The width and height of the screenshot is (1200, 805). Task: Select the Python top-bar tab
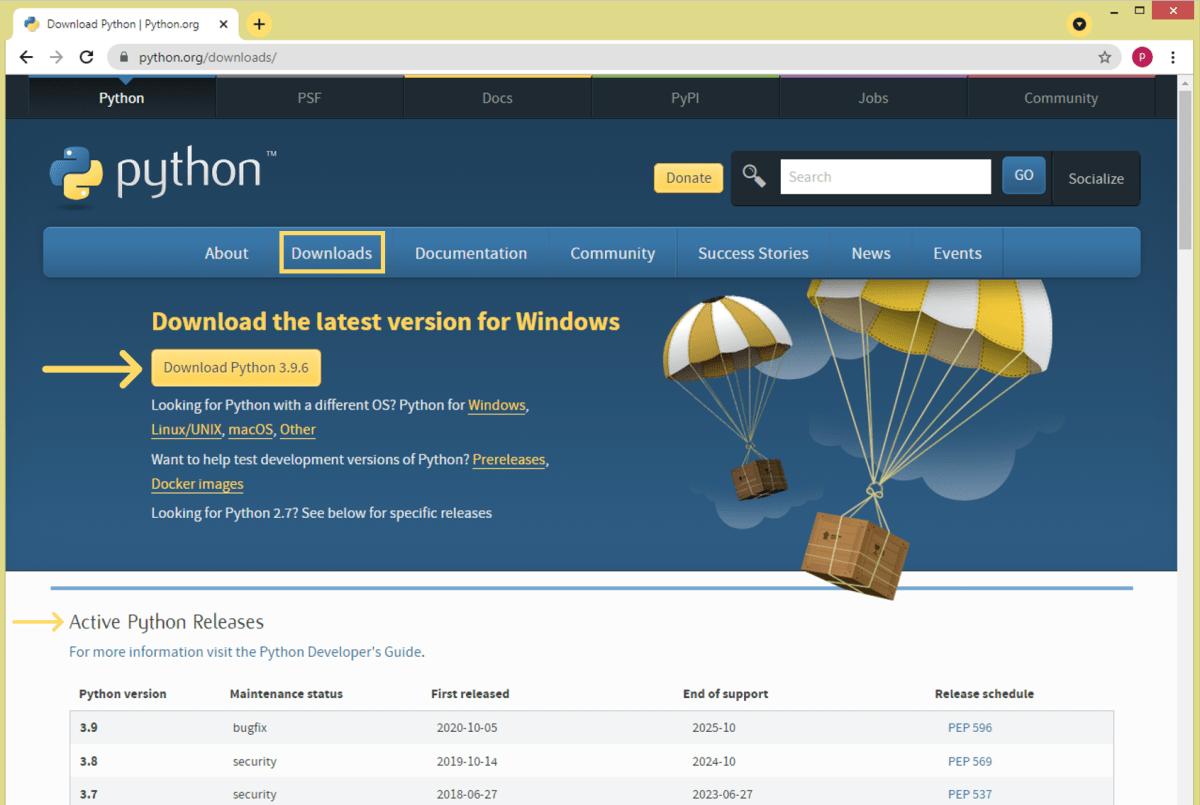tap(122, 98)
